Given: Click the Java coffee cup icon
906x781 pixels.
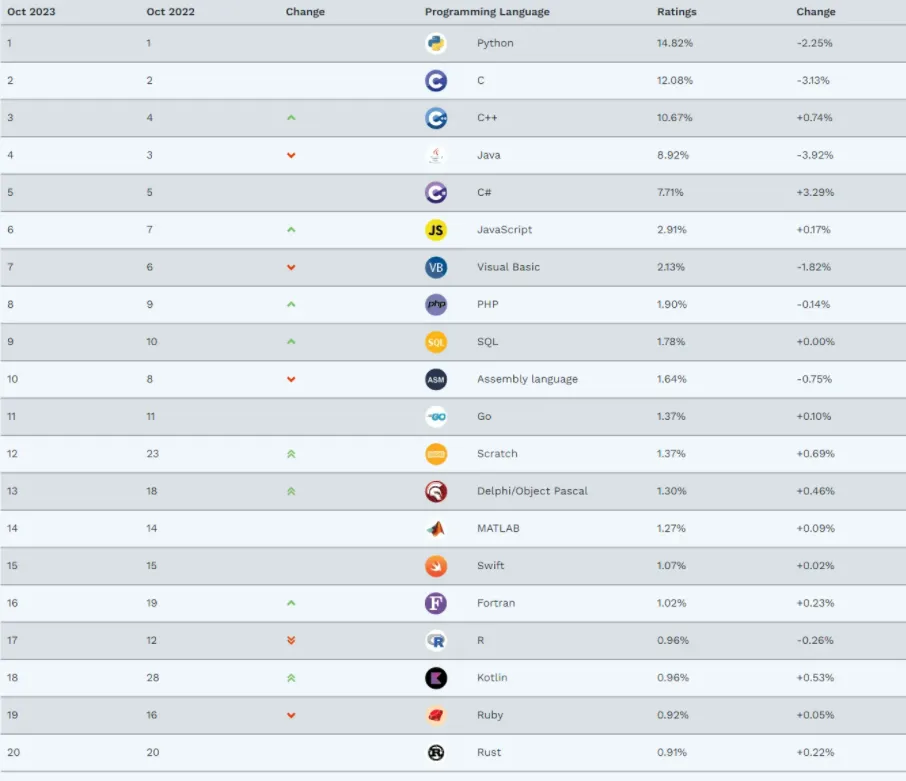Looking at the screenshot, I should 435,155.
